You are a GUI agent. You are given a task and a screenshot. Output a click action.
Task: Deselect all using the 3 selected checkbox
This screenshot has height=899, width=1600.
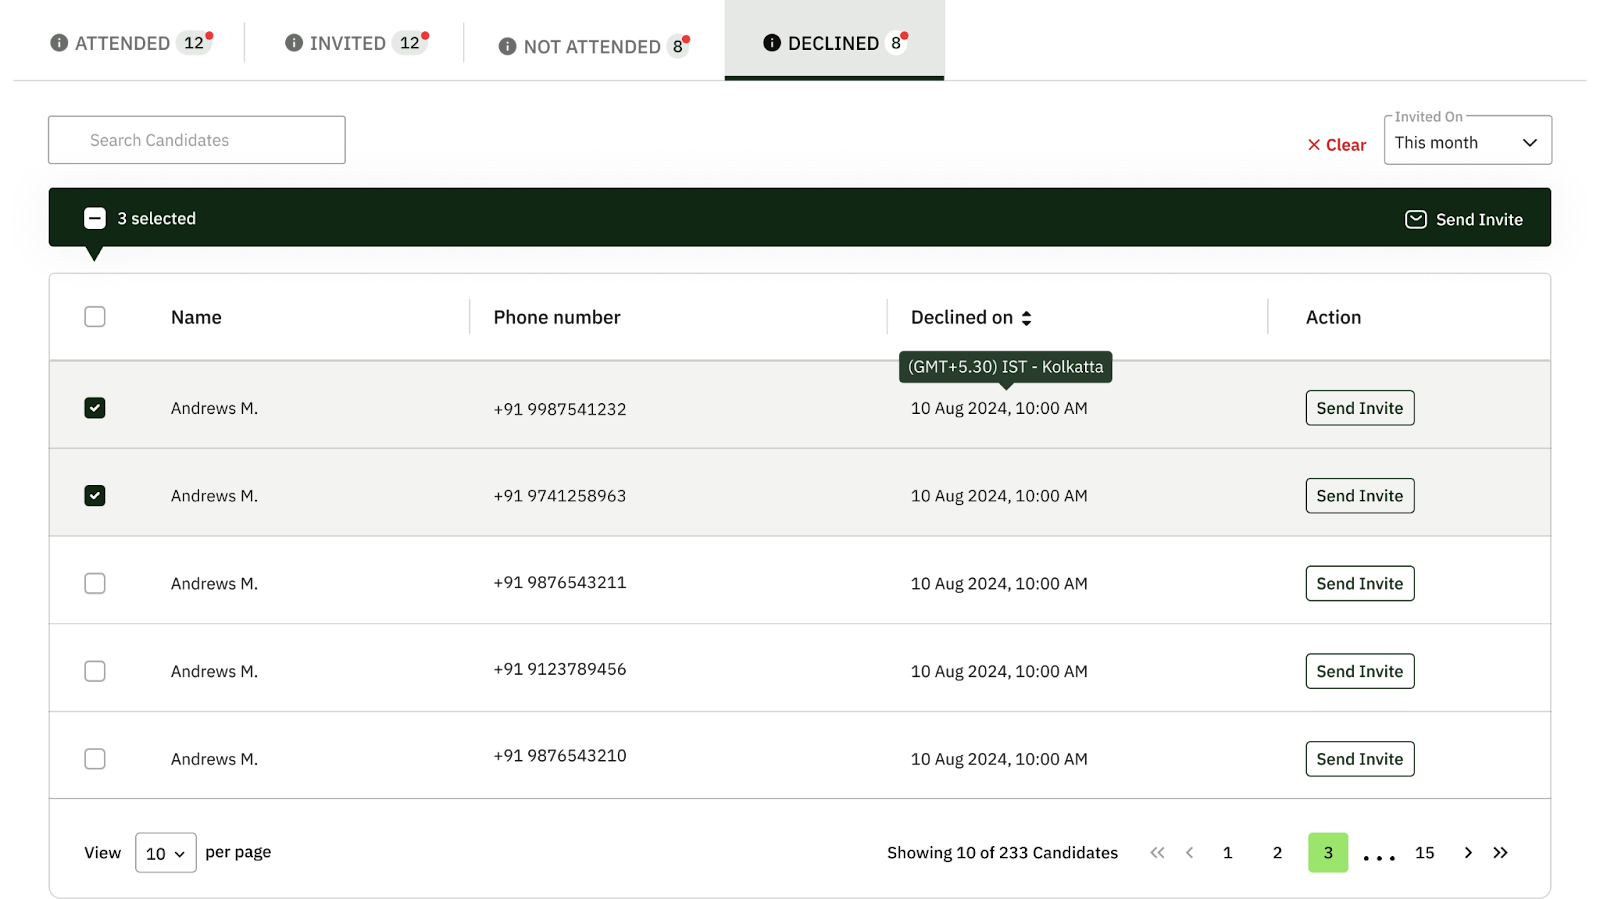tap(95, 219)
